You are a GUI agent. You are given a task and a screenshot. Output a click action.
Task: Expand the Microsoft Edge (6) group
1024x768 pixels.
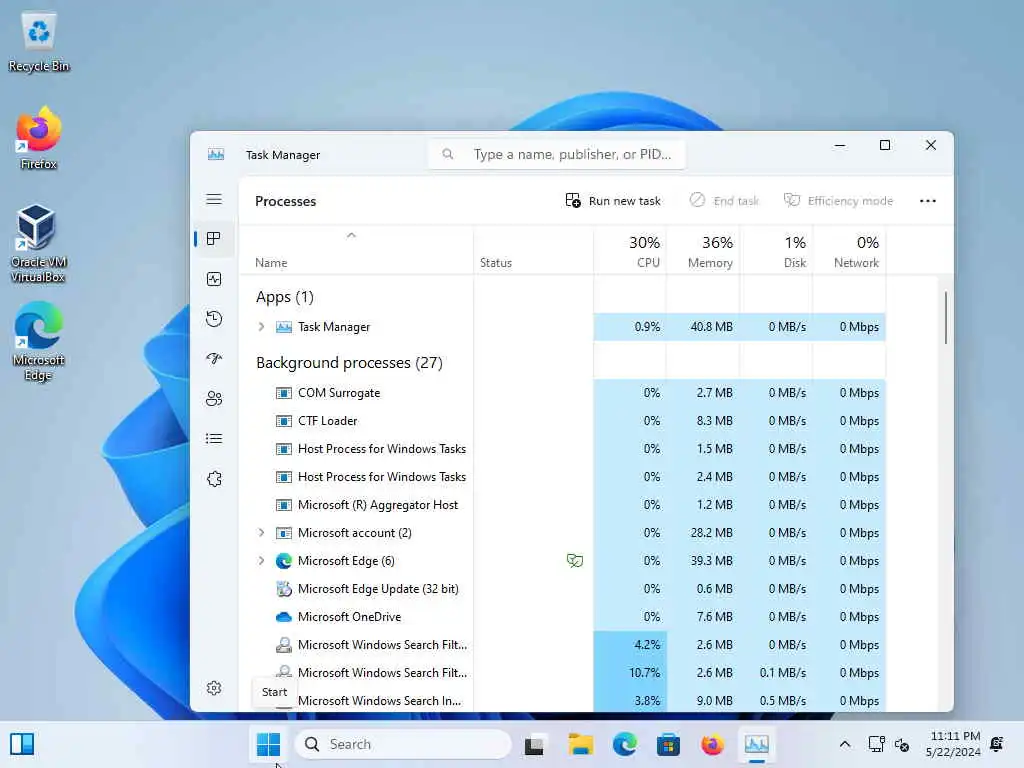[x=261, y=561]
